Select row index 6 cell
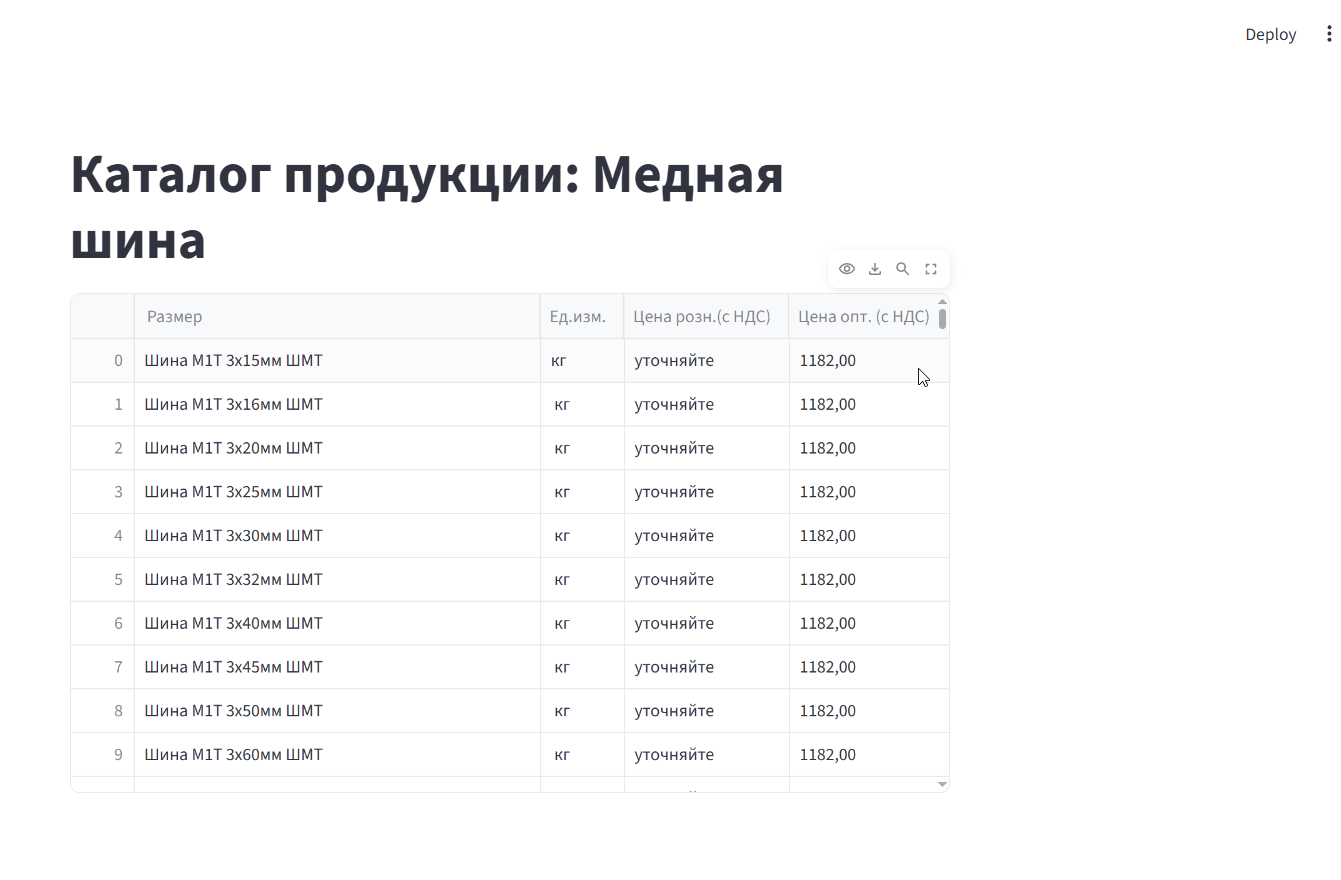Screen dimensions: 1341x880 click(102, 624)
